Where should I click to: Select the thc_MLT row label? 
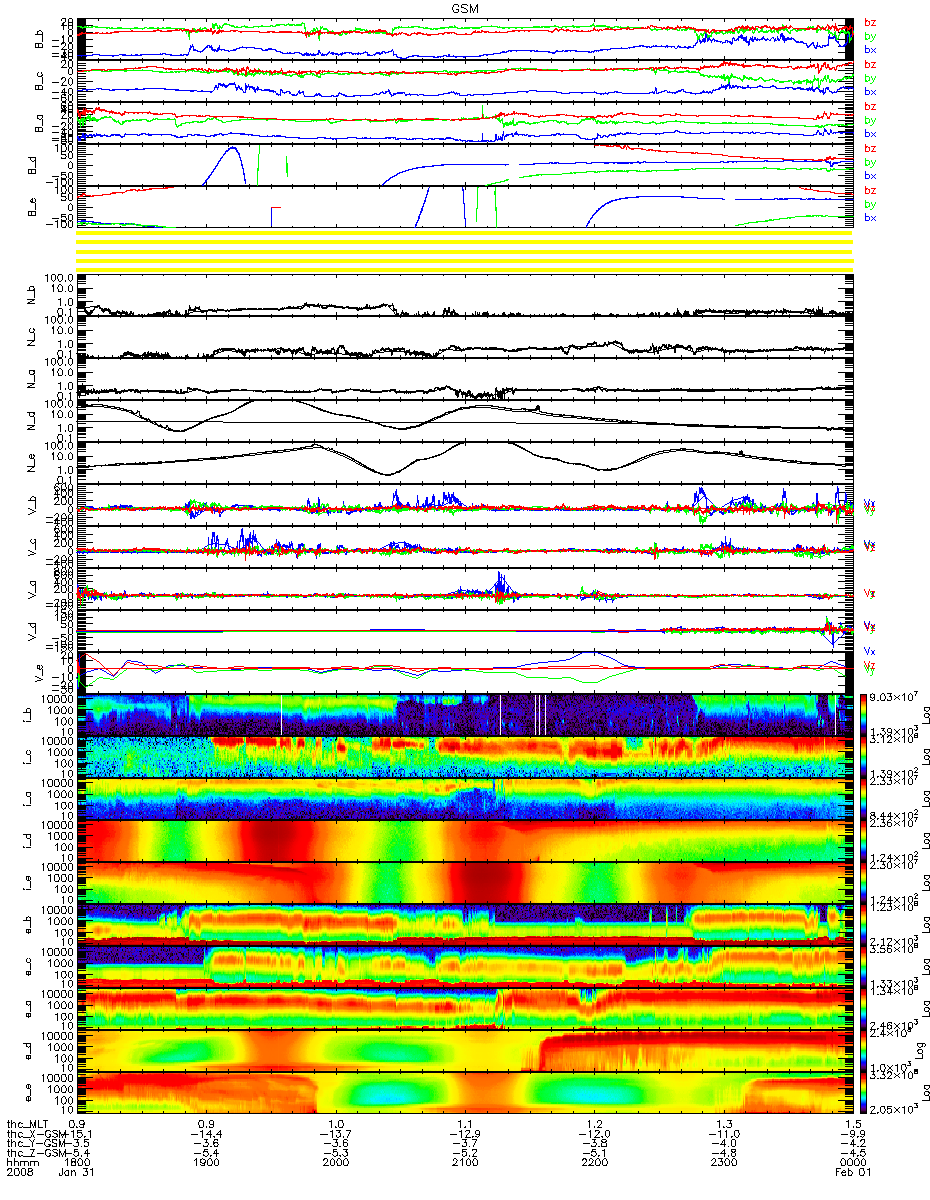tap(30, 1124)
